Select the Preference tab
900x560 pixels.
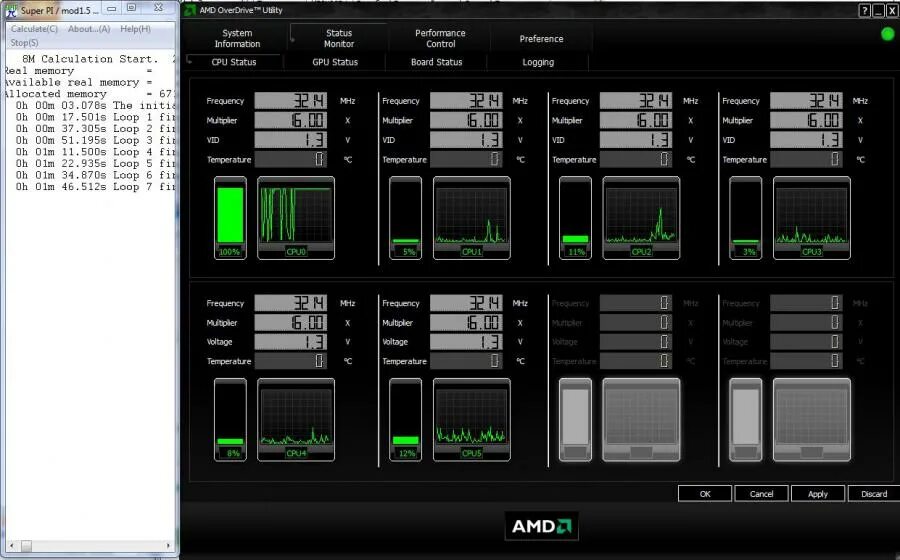(541, 38)
